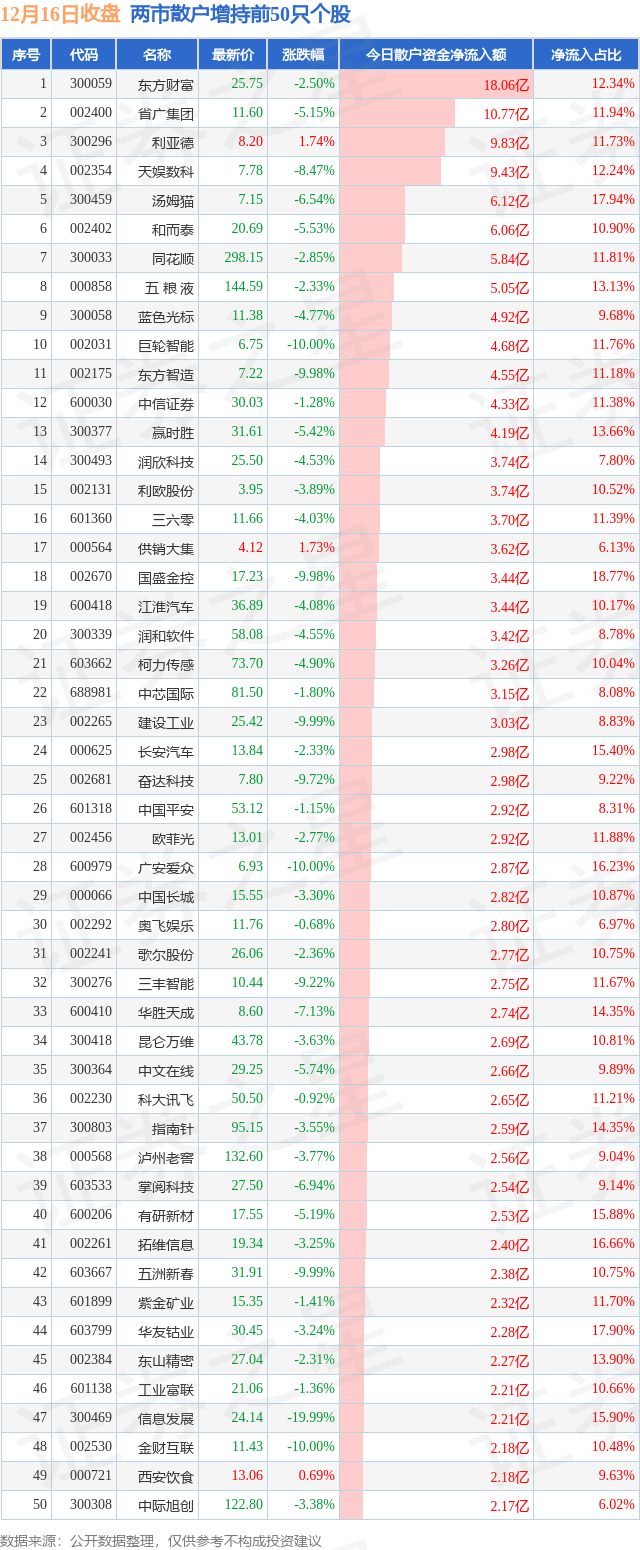Click the stock name 奋达科技
The height and width of the screenshot is (1550, 640).
[166, 780]
